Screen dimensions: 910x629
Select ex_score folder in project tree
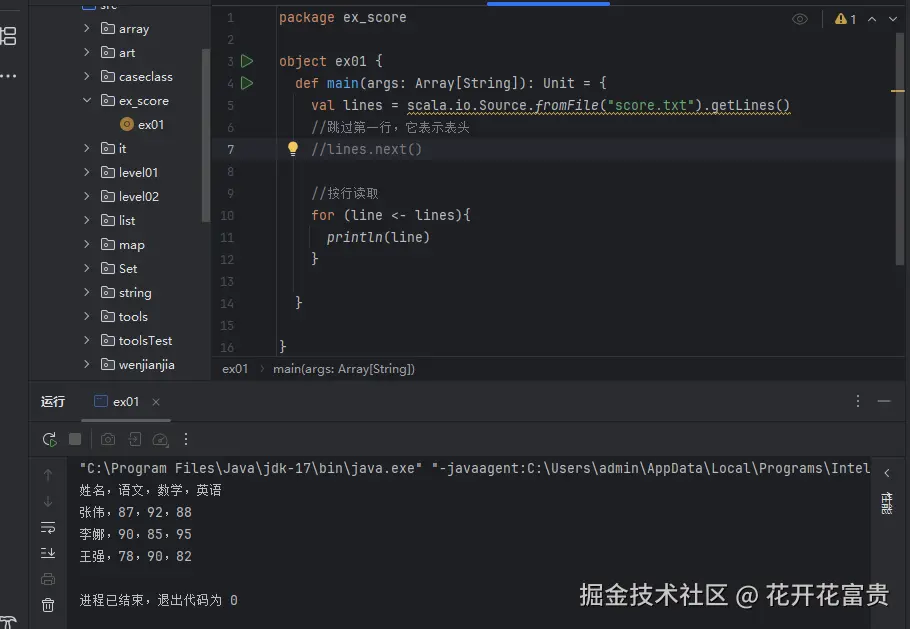135,100
